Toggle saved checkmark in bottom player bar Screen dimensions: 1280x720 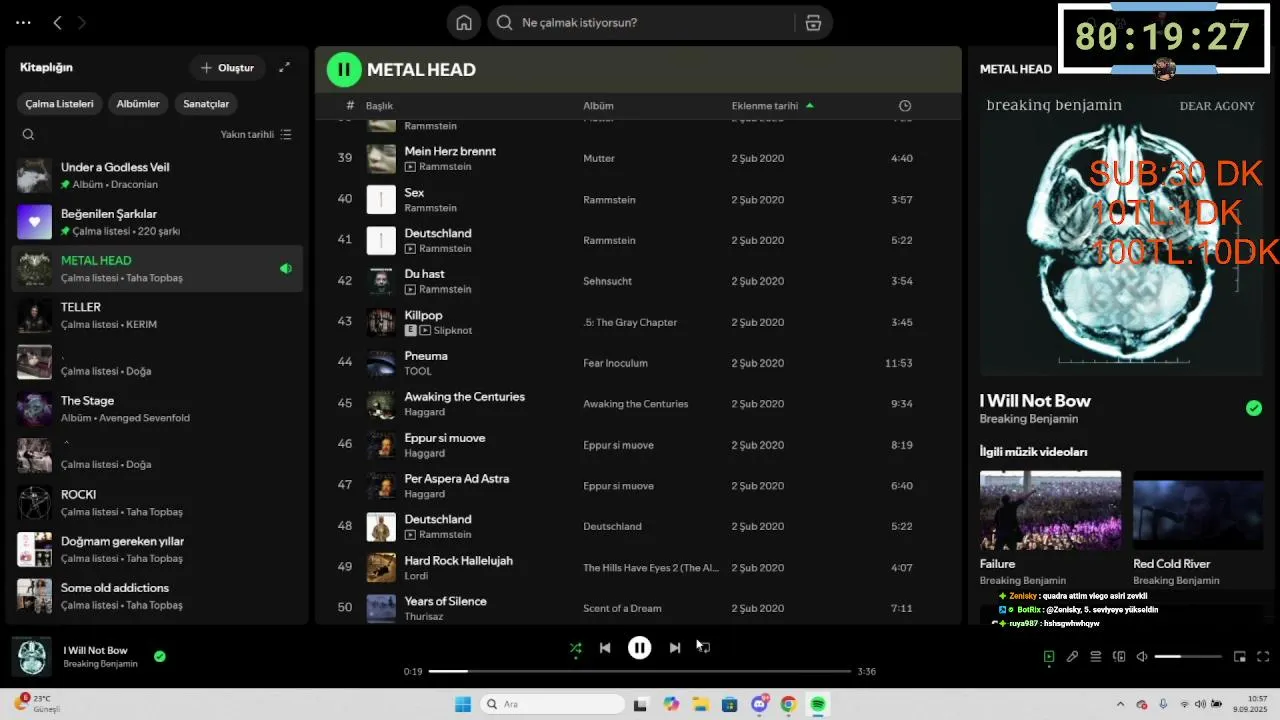pyautogui.click(x=160, y=657)
